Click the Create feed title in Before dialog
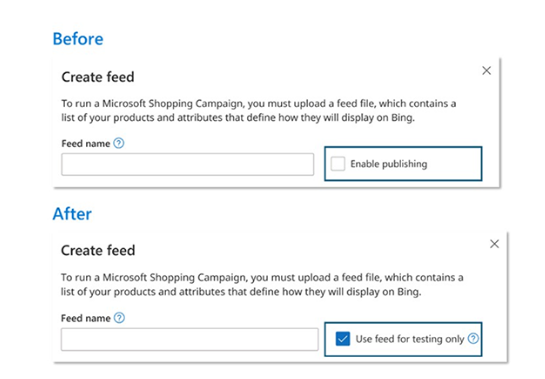545x379 pixels. point(98,77)
